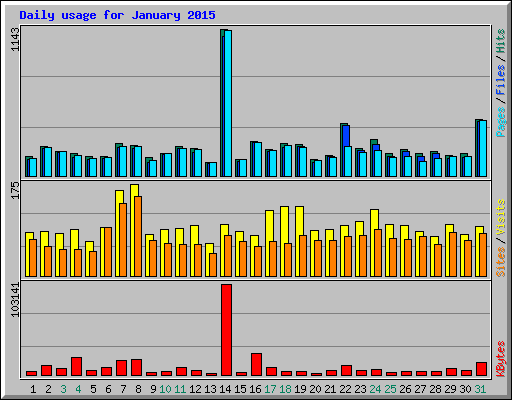Select day label 7 on the axis
The image size is (512, 400).
tap(123, 389)
